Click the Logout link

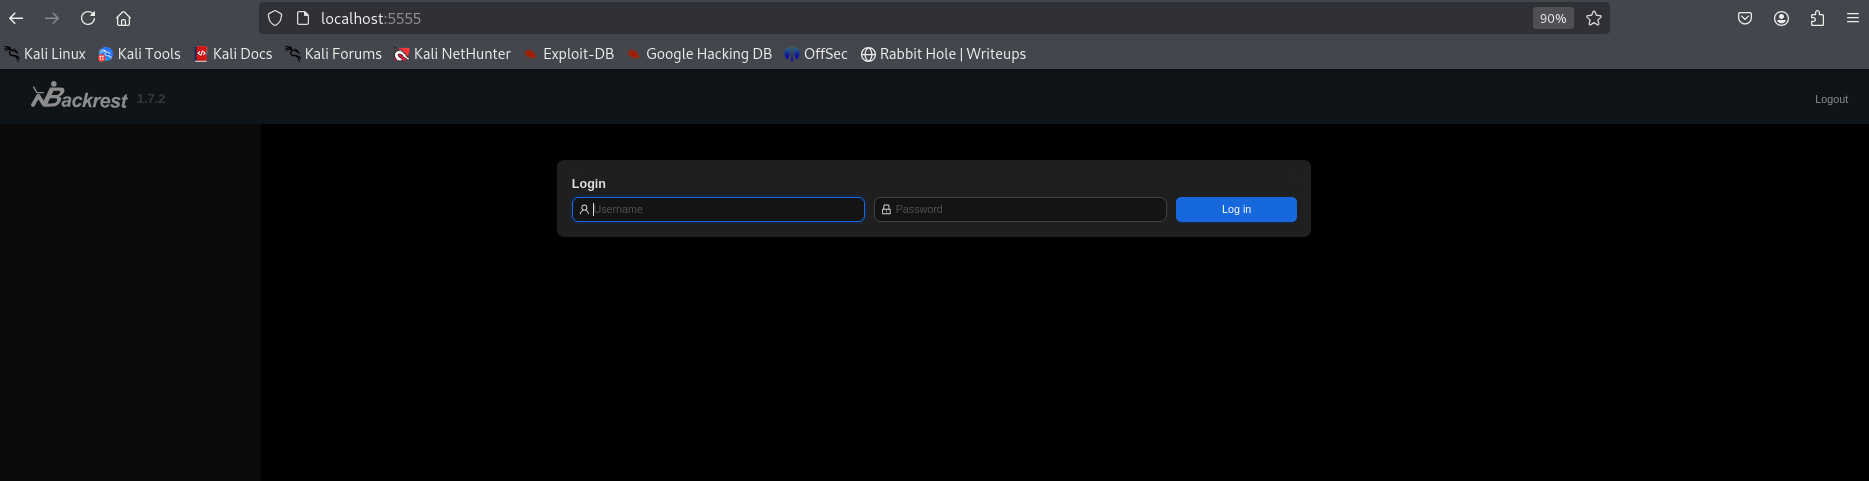click(x=1831, y=99)
